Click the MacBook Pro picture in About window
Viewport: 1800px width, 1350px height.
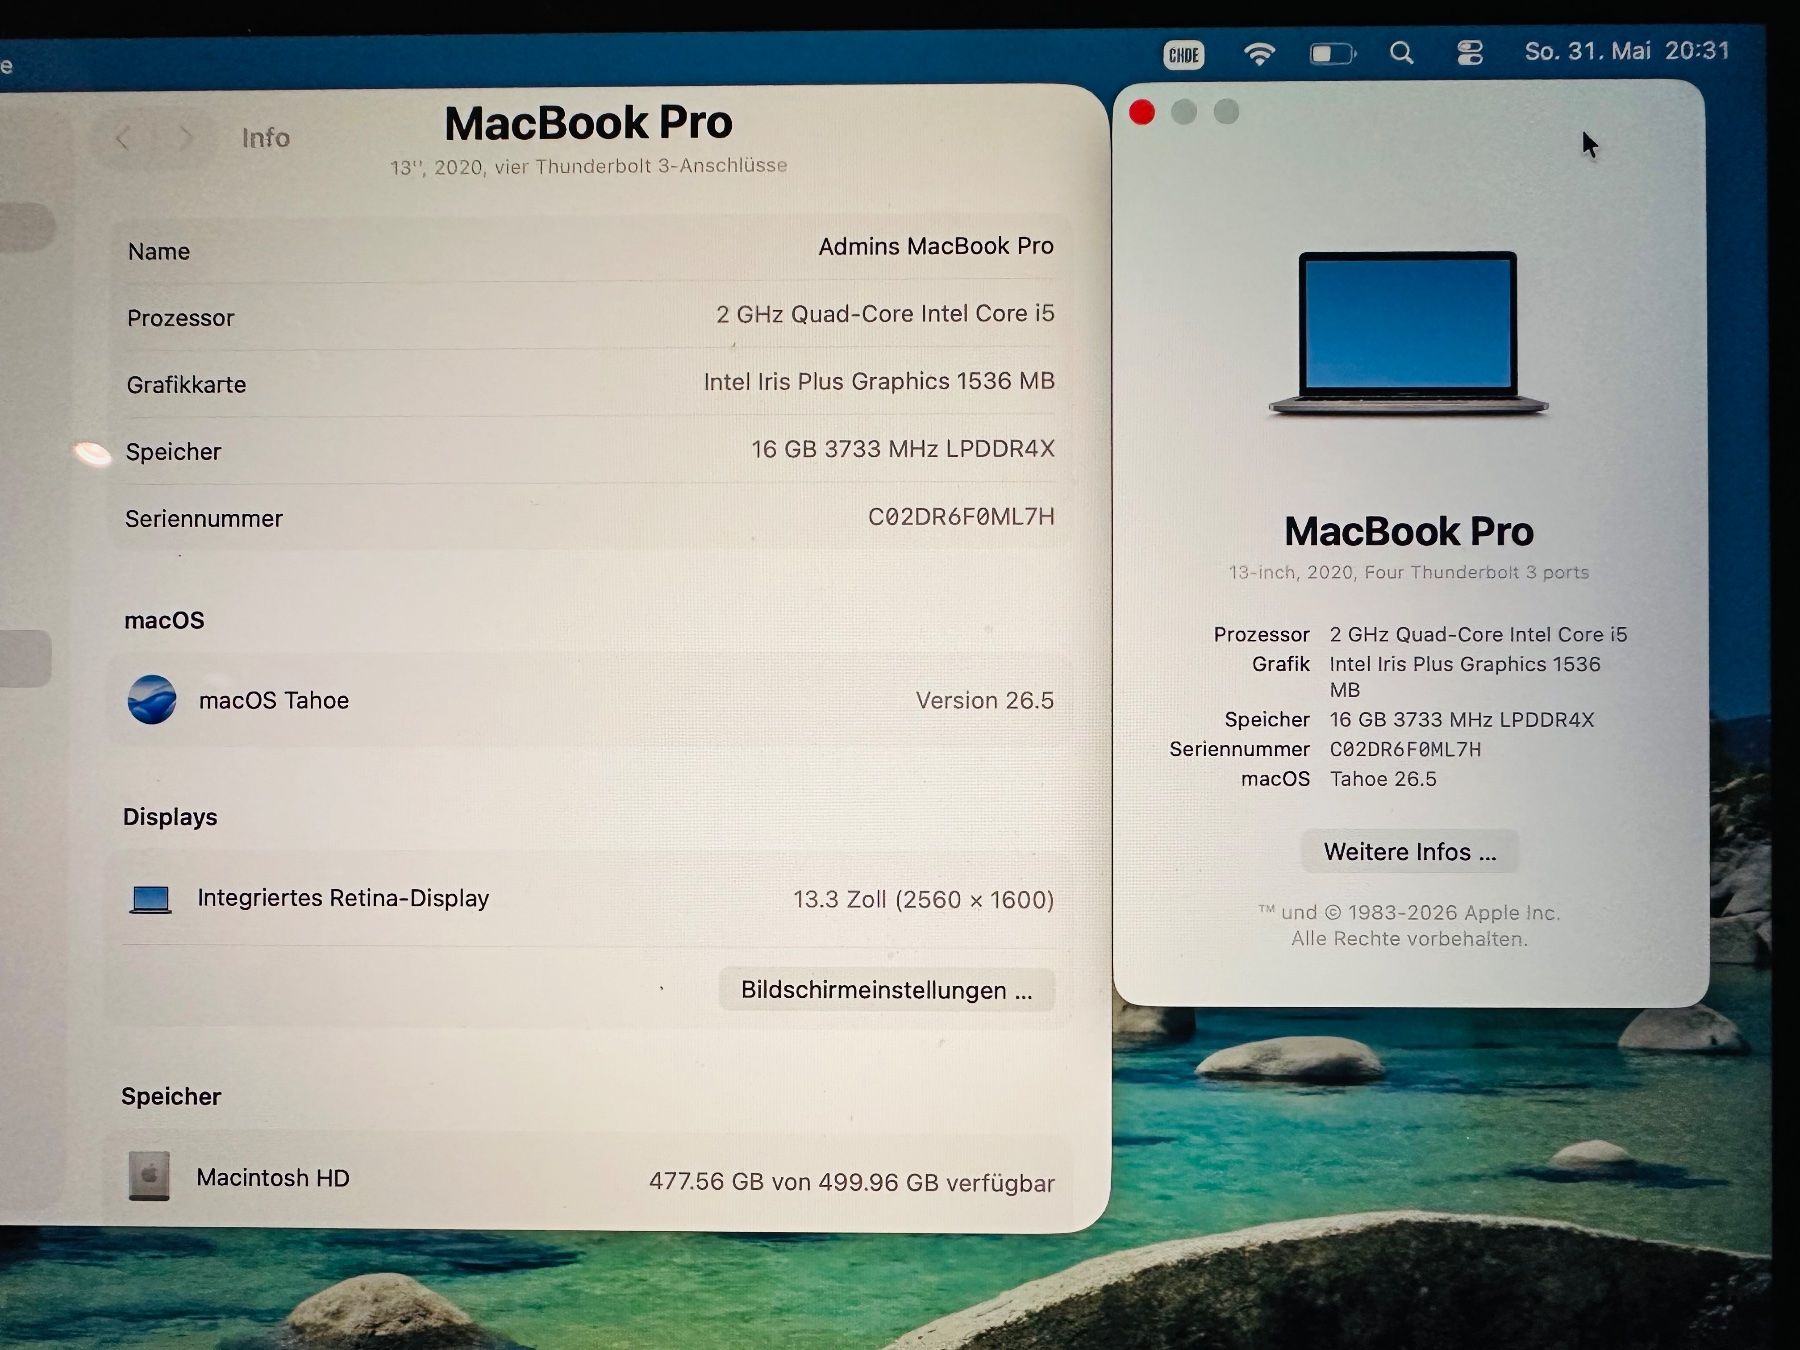(1408, 334)
